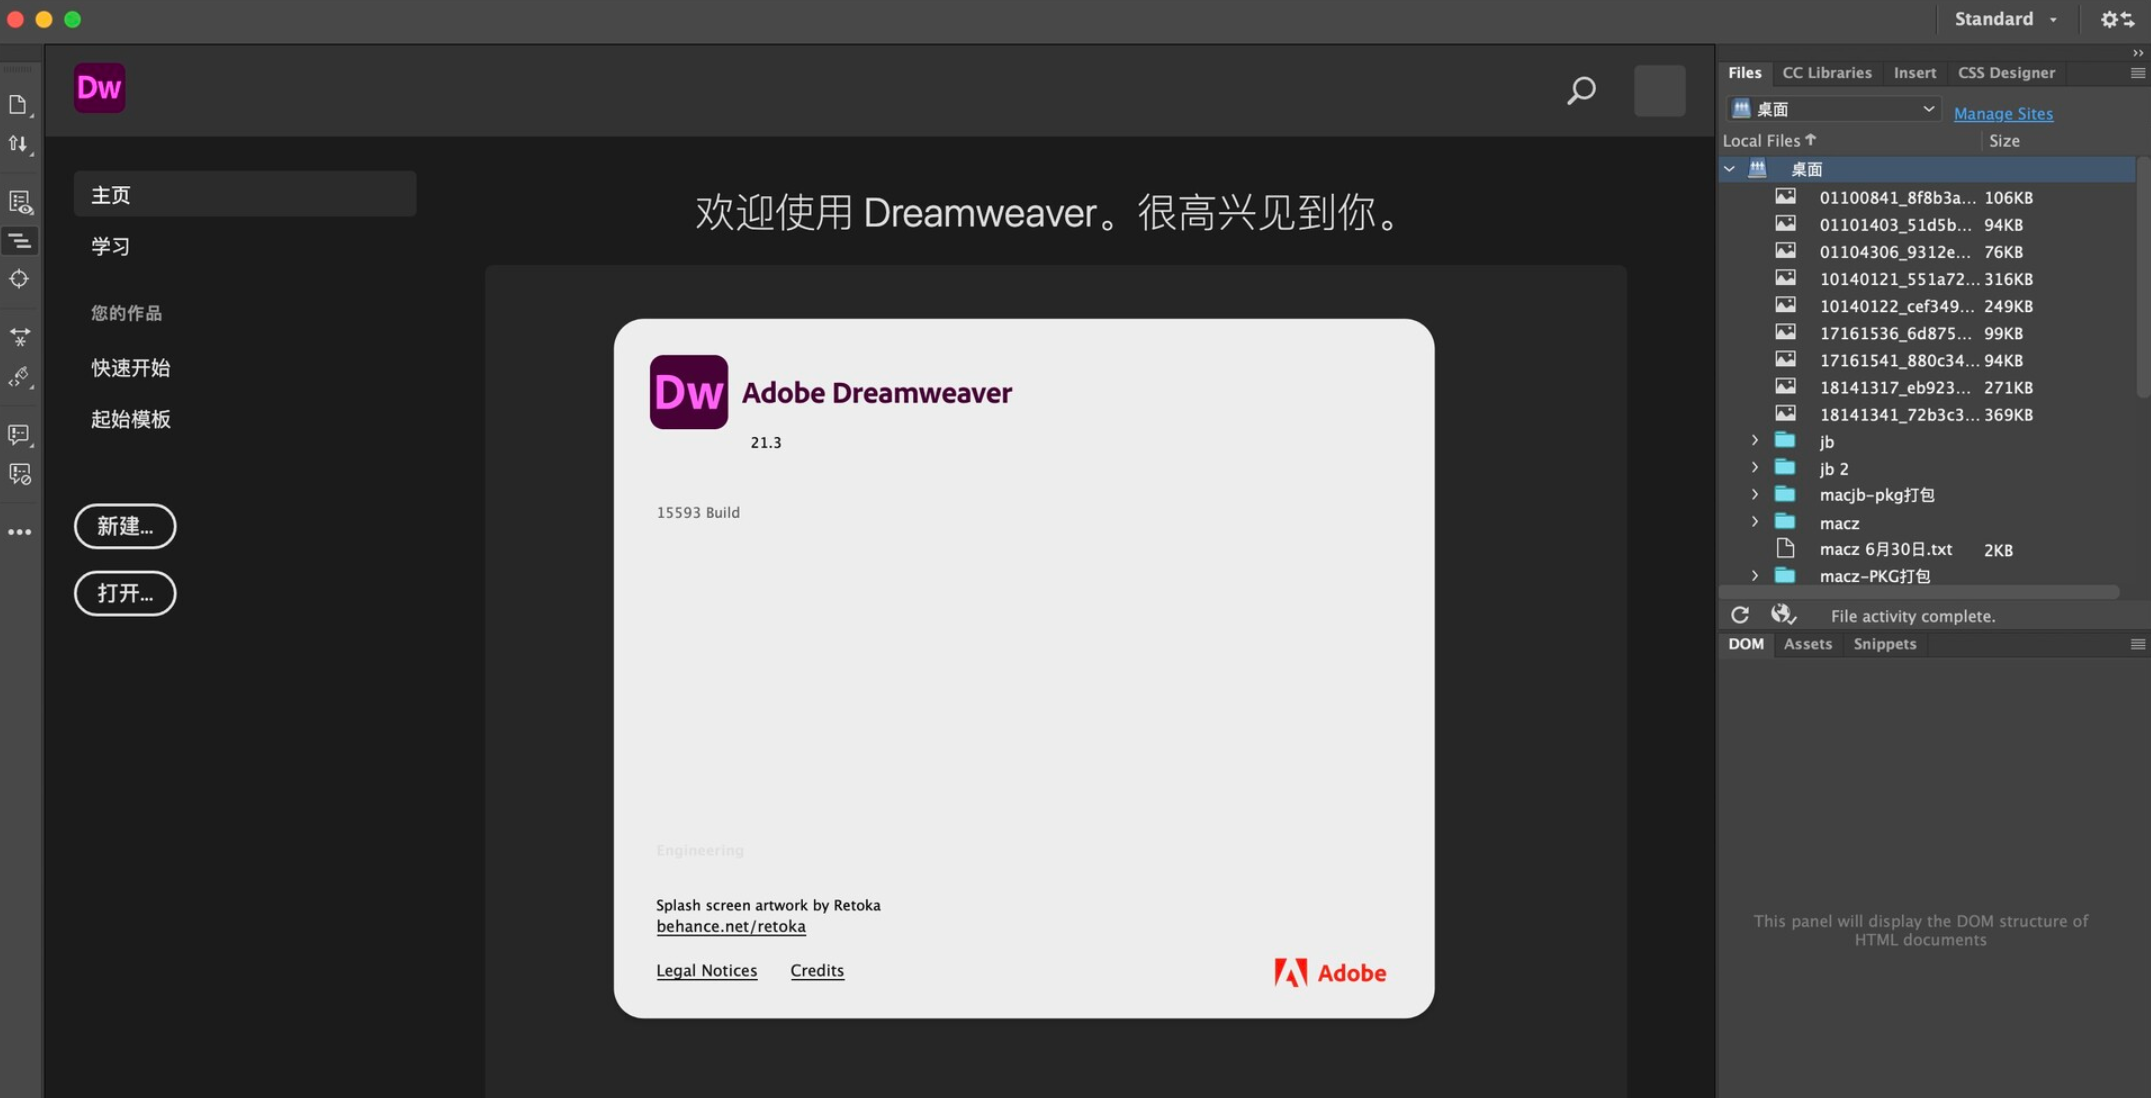Switch to the Snippets tab
2151x1098 pixels.
pyautogui.click(x=1884, y=643)
